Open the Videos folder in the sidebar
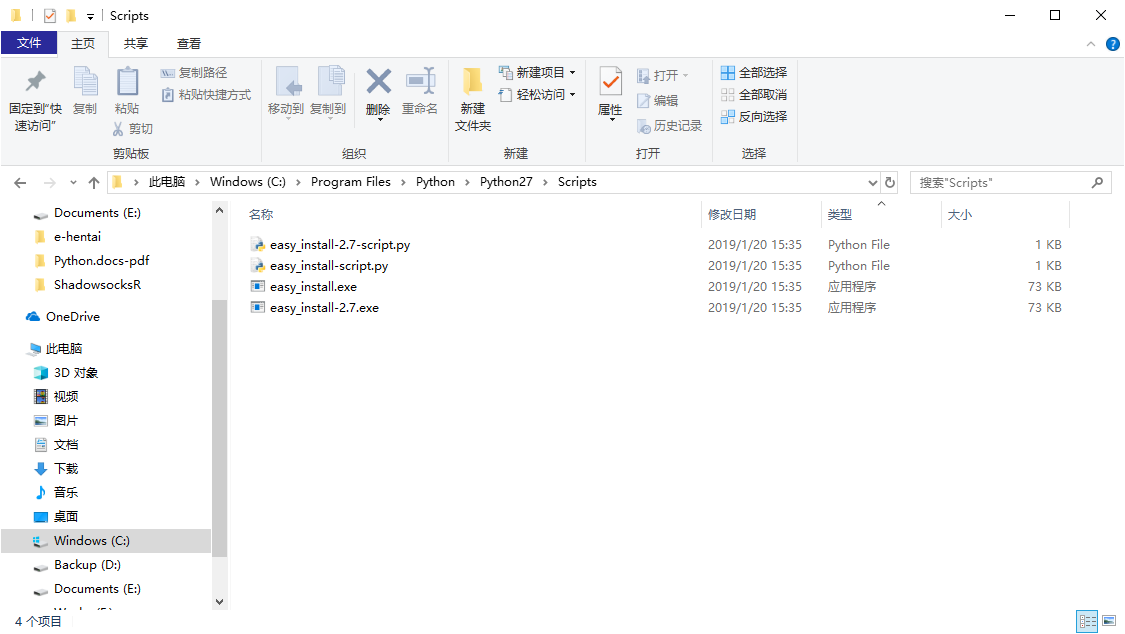 pos(66,397)
